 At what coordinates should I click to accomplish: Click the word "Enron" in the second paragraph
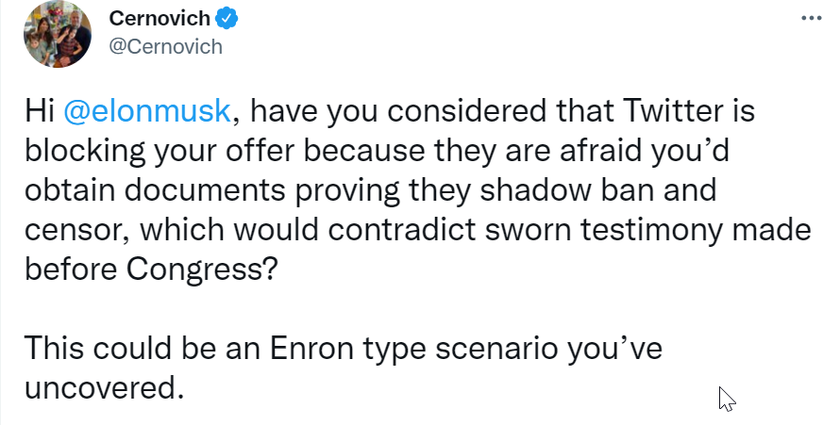coord(311,348)
